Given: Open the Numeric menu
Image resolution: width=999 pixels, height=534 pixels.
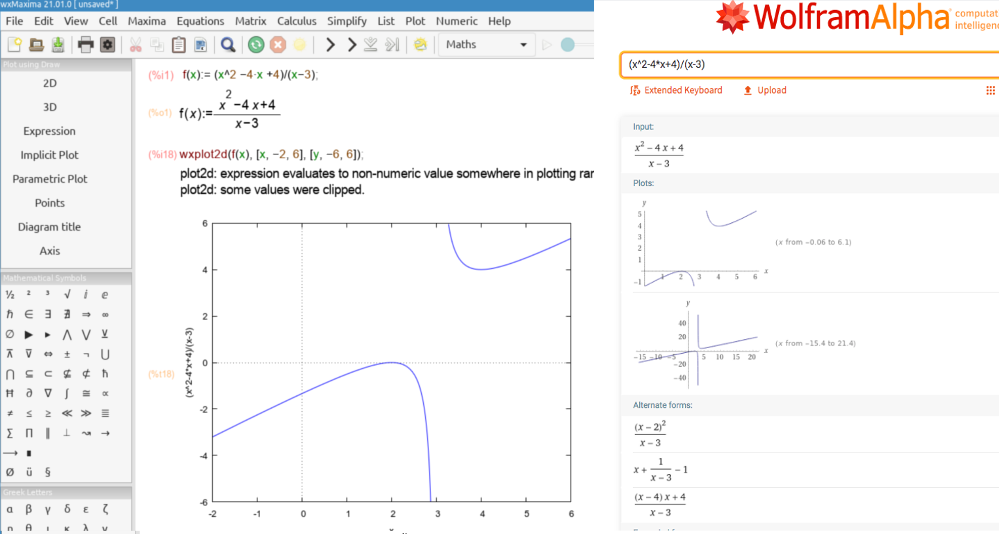Looking at the screenshot, I should point(456,21).
